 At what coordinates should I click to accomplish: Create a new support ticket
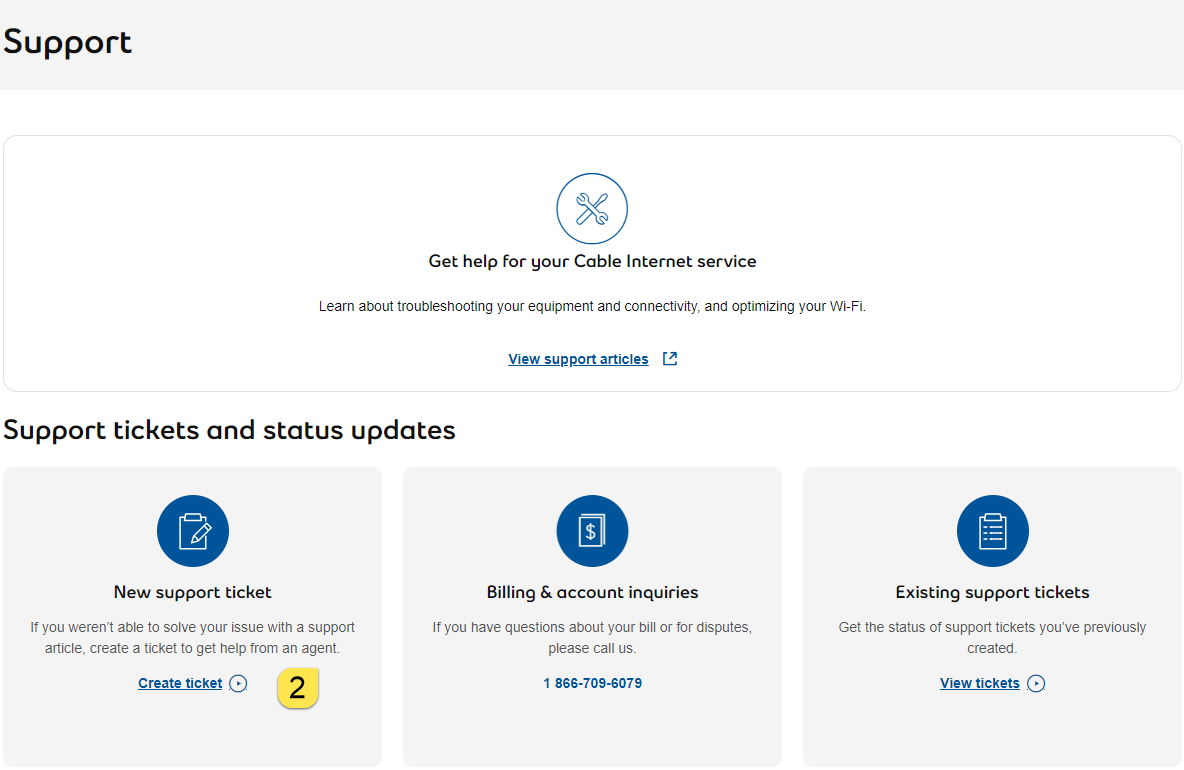pos(180,683)
